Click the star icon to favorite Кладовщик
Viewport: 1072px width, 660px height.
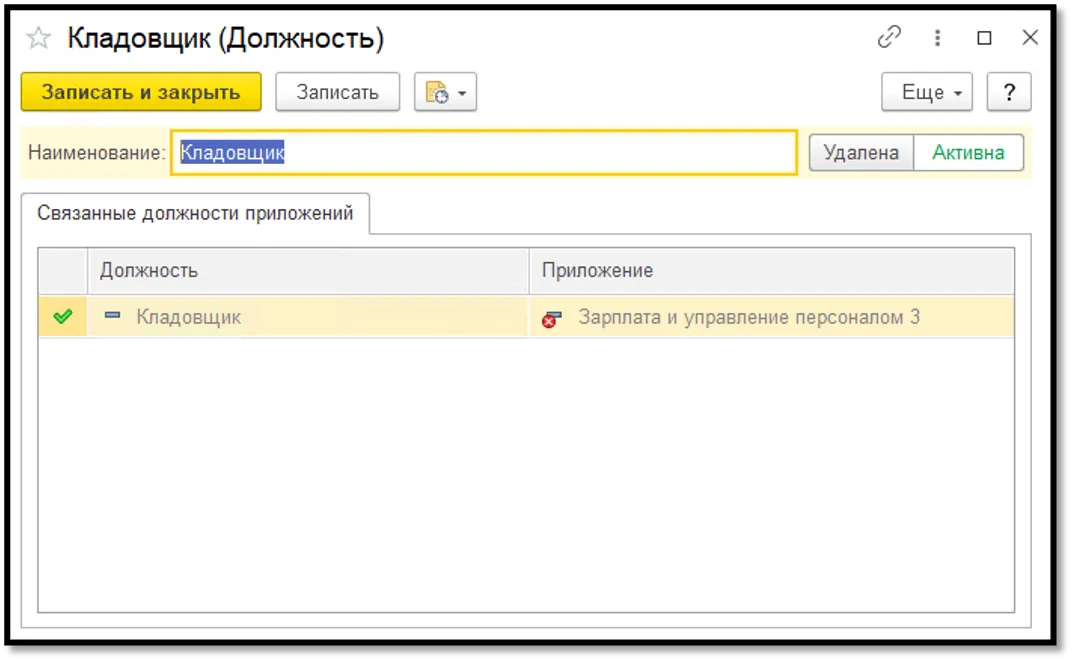coord(38,37)
